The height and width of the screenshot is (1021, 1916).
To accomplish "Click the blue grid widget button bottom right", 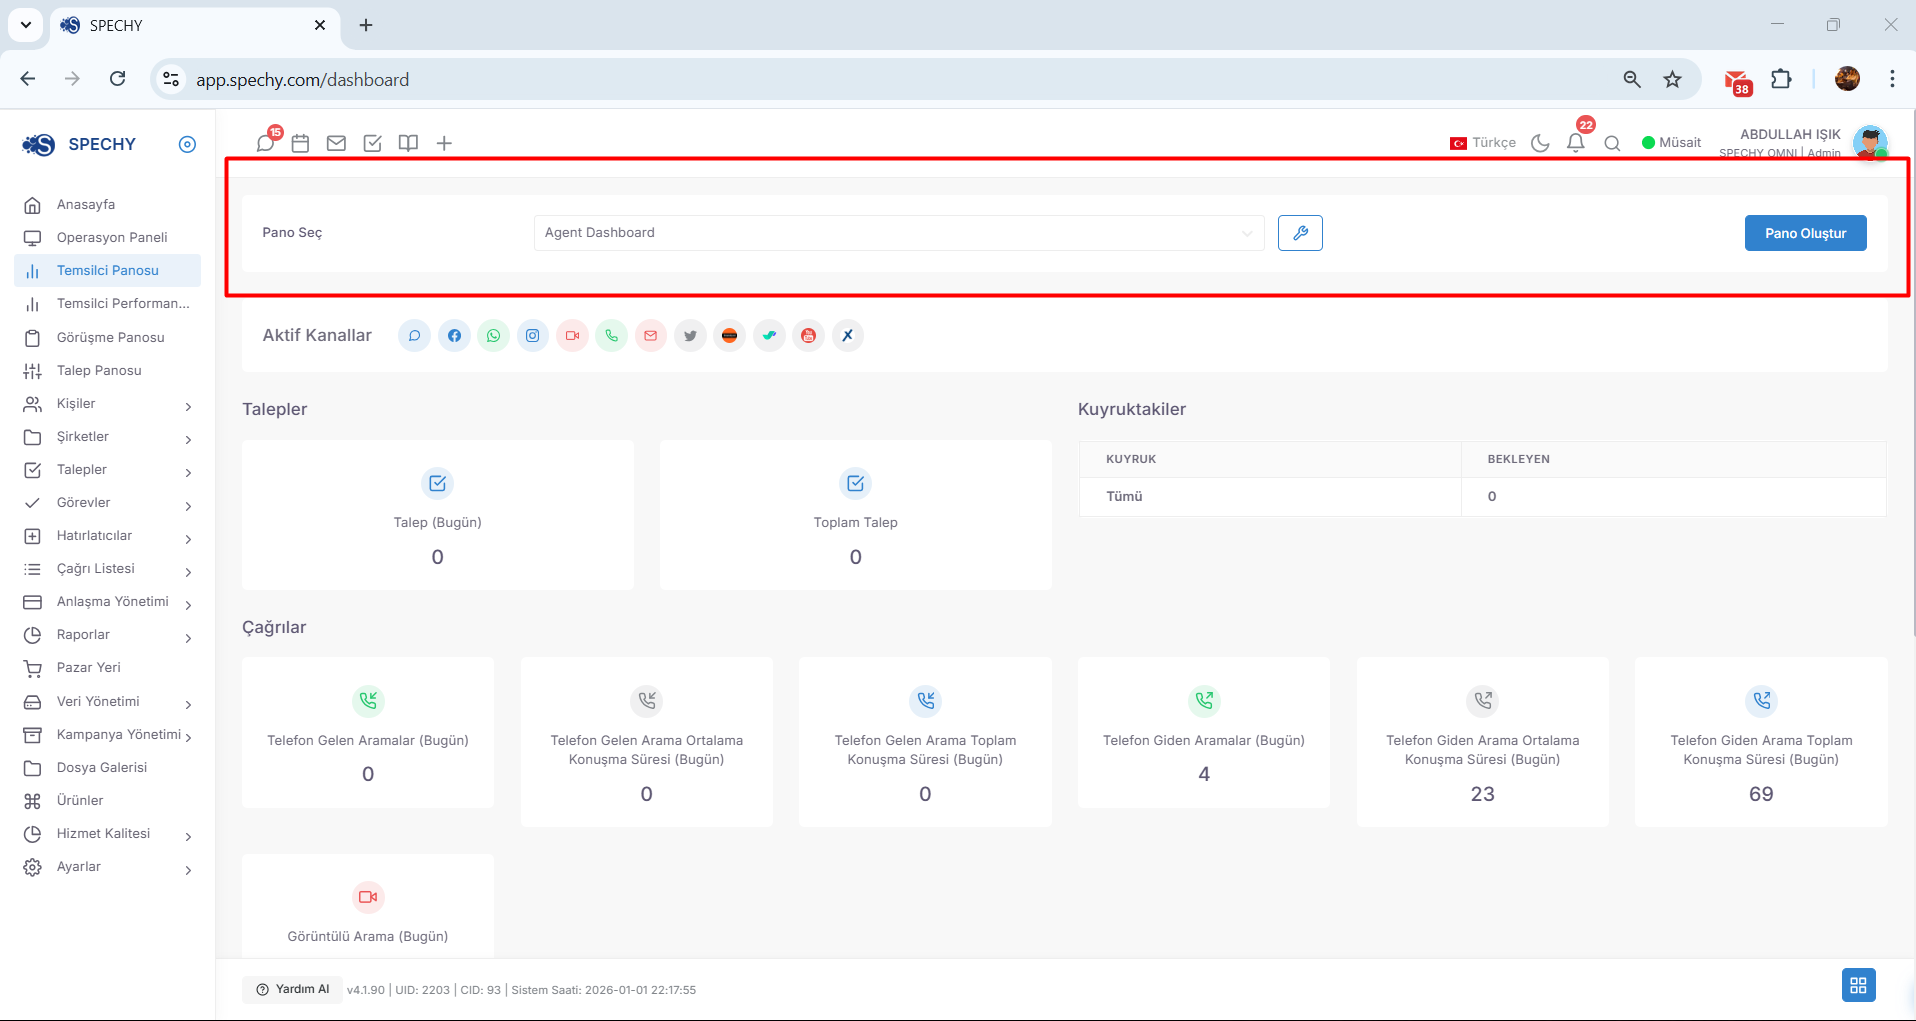I will tap(1858, 985).
